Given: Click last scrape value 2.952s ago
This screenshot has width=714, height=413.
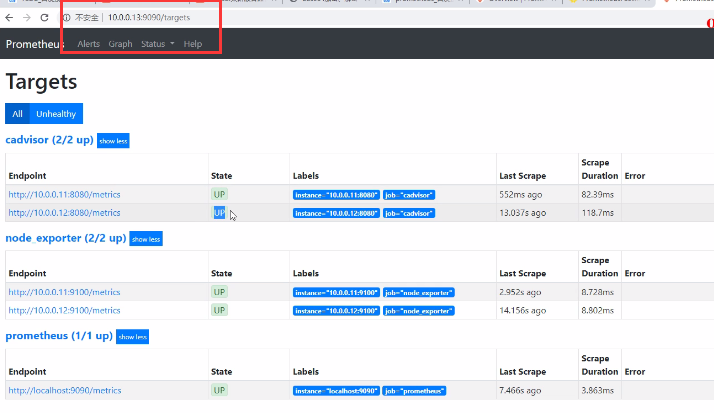Looking at the screenshot, I should tap(520, 292).
